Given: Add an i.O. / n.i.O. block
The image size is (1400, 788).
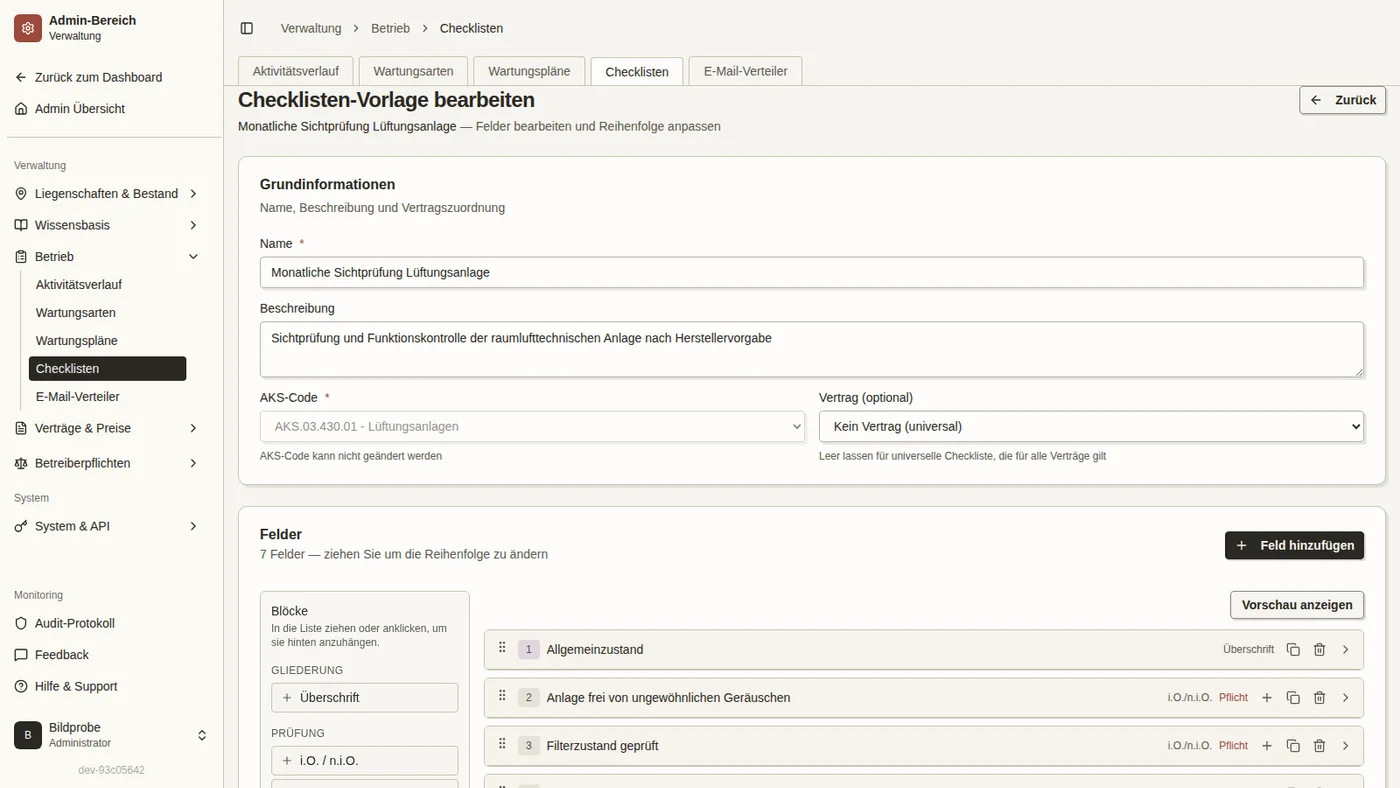Looking at the screenshot, I should tap(365, 761).
